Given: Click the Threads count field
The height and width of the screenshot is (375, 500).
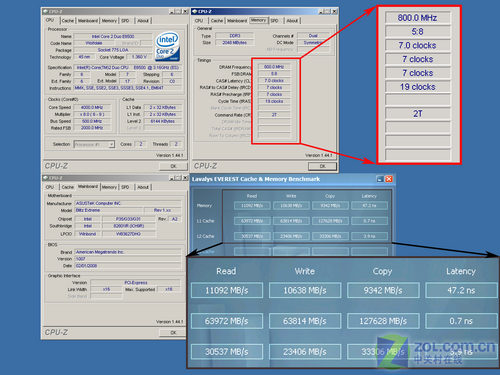Looking at the screenshot, I should point(176,144).
